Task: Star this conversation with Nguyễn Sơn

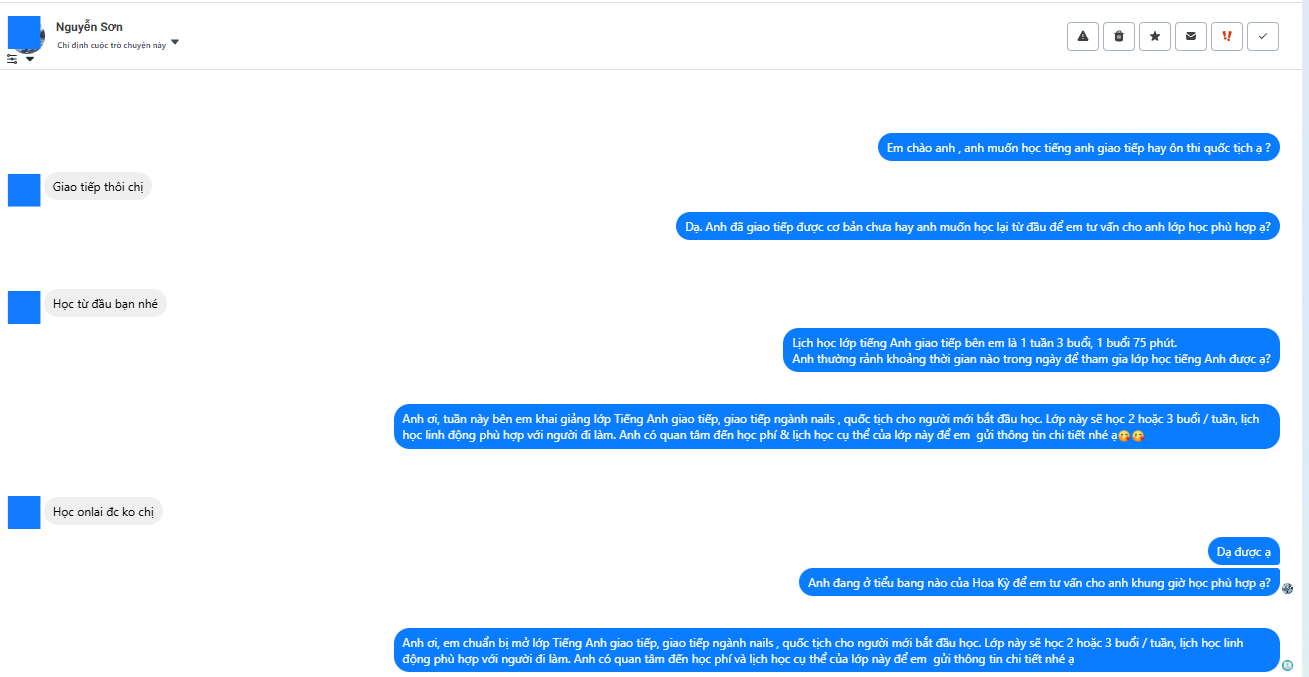Action: [1155, 37]
